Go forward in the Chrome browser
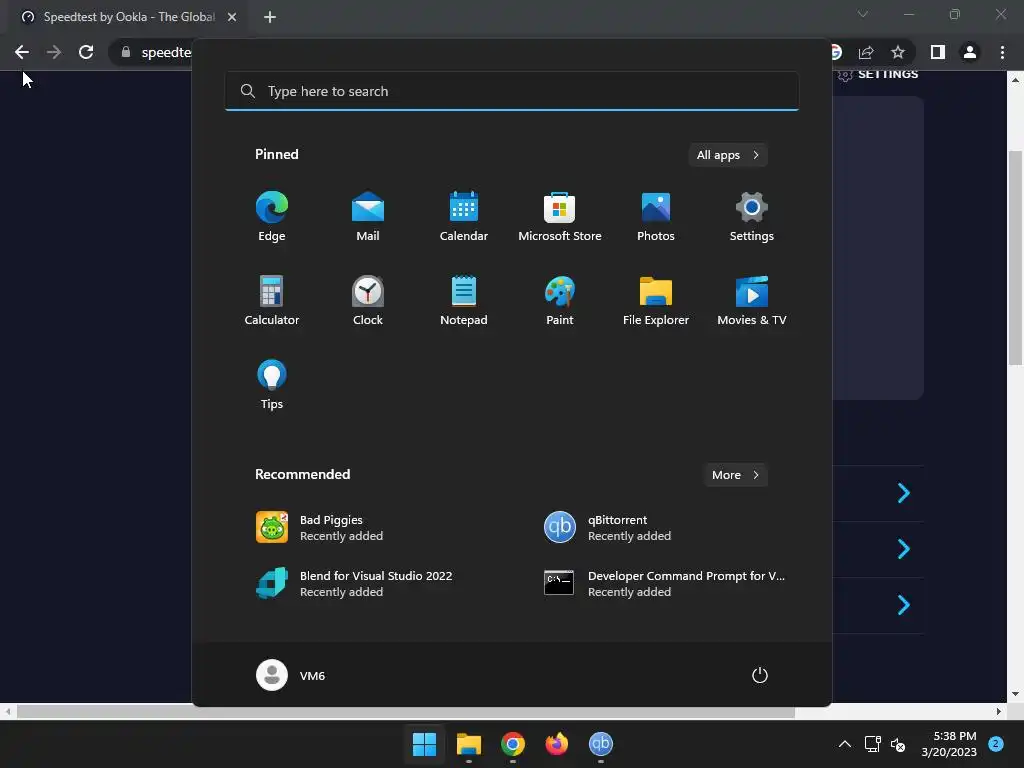1024x768 pixels. 54,52
